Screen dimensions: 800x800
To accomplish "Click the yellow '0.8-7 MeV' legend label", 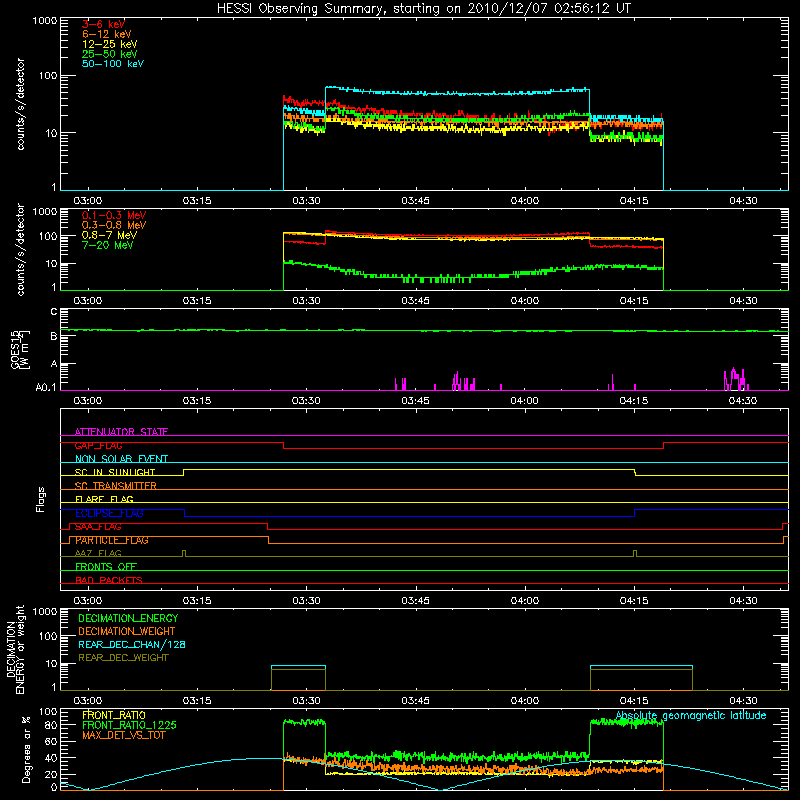I will tap(109, 236).
